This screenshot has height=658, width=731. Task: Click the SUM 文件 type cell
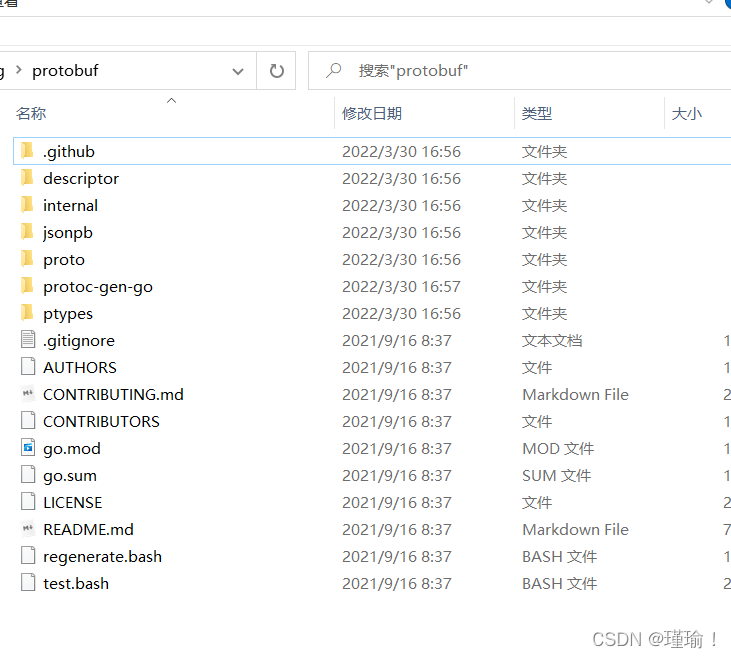(x=557, y=476)
